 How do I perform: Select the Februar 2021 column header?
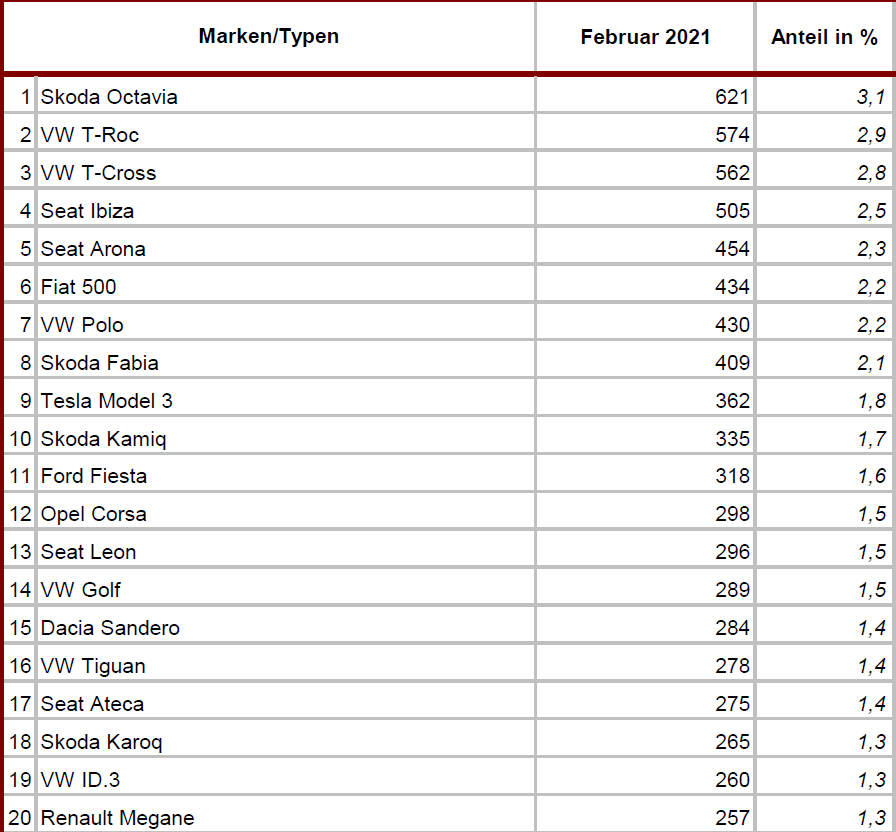[645, 37]
